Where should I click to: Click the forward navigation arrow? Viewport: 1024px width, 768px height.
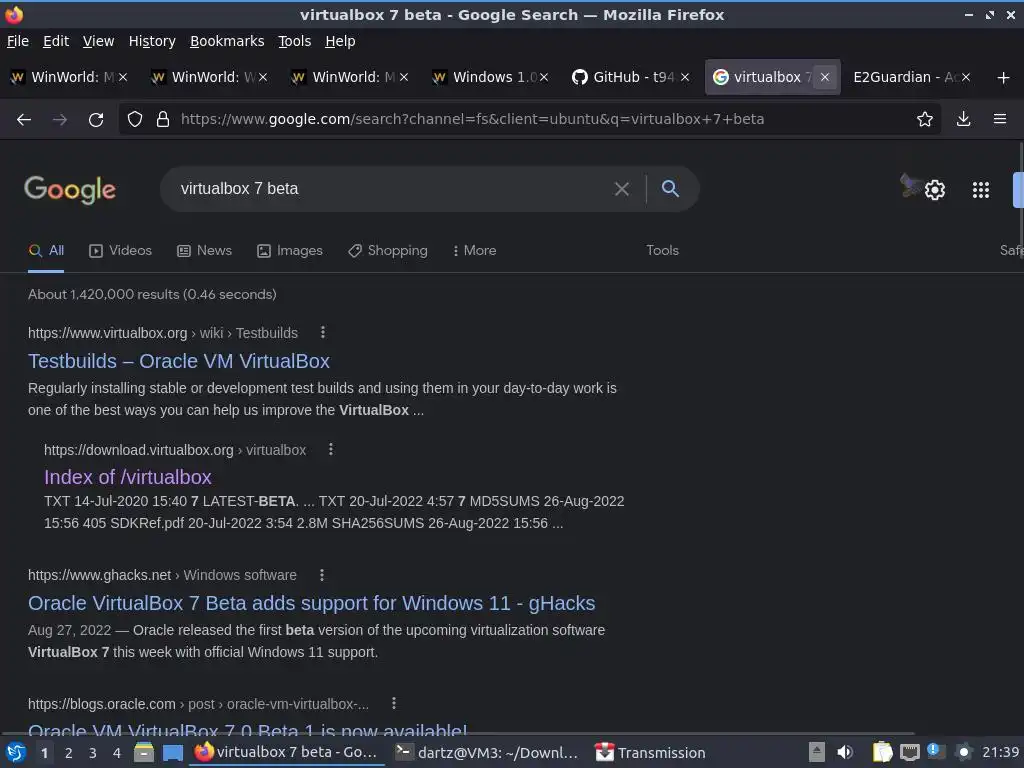click(59, 120)
